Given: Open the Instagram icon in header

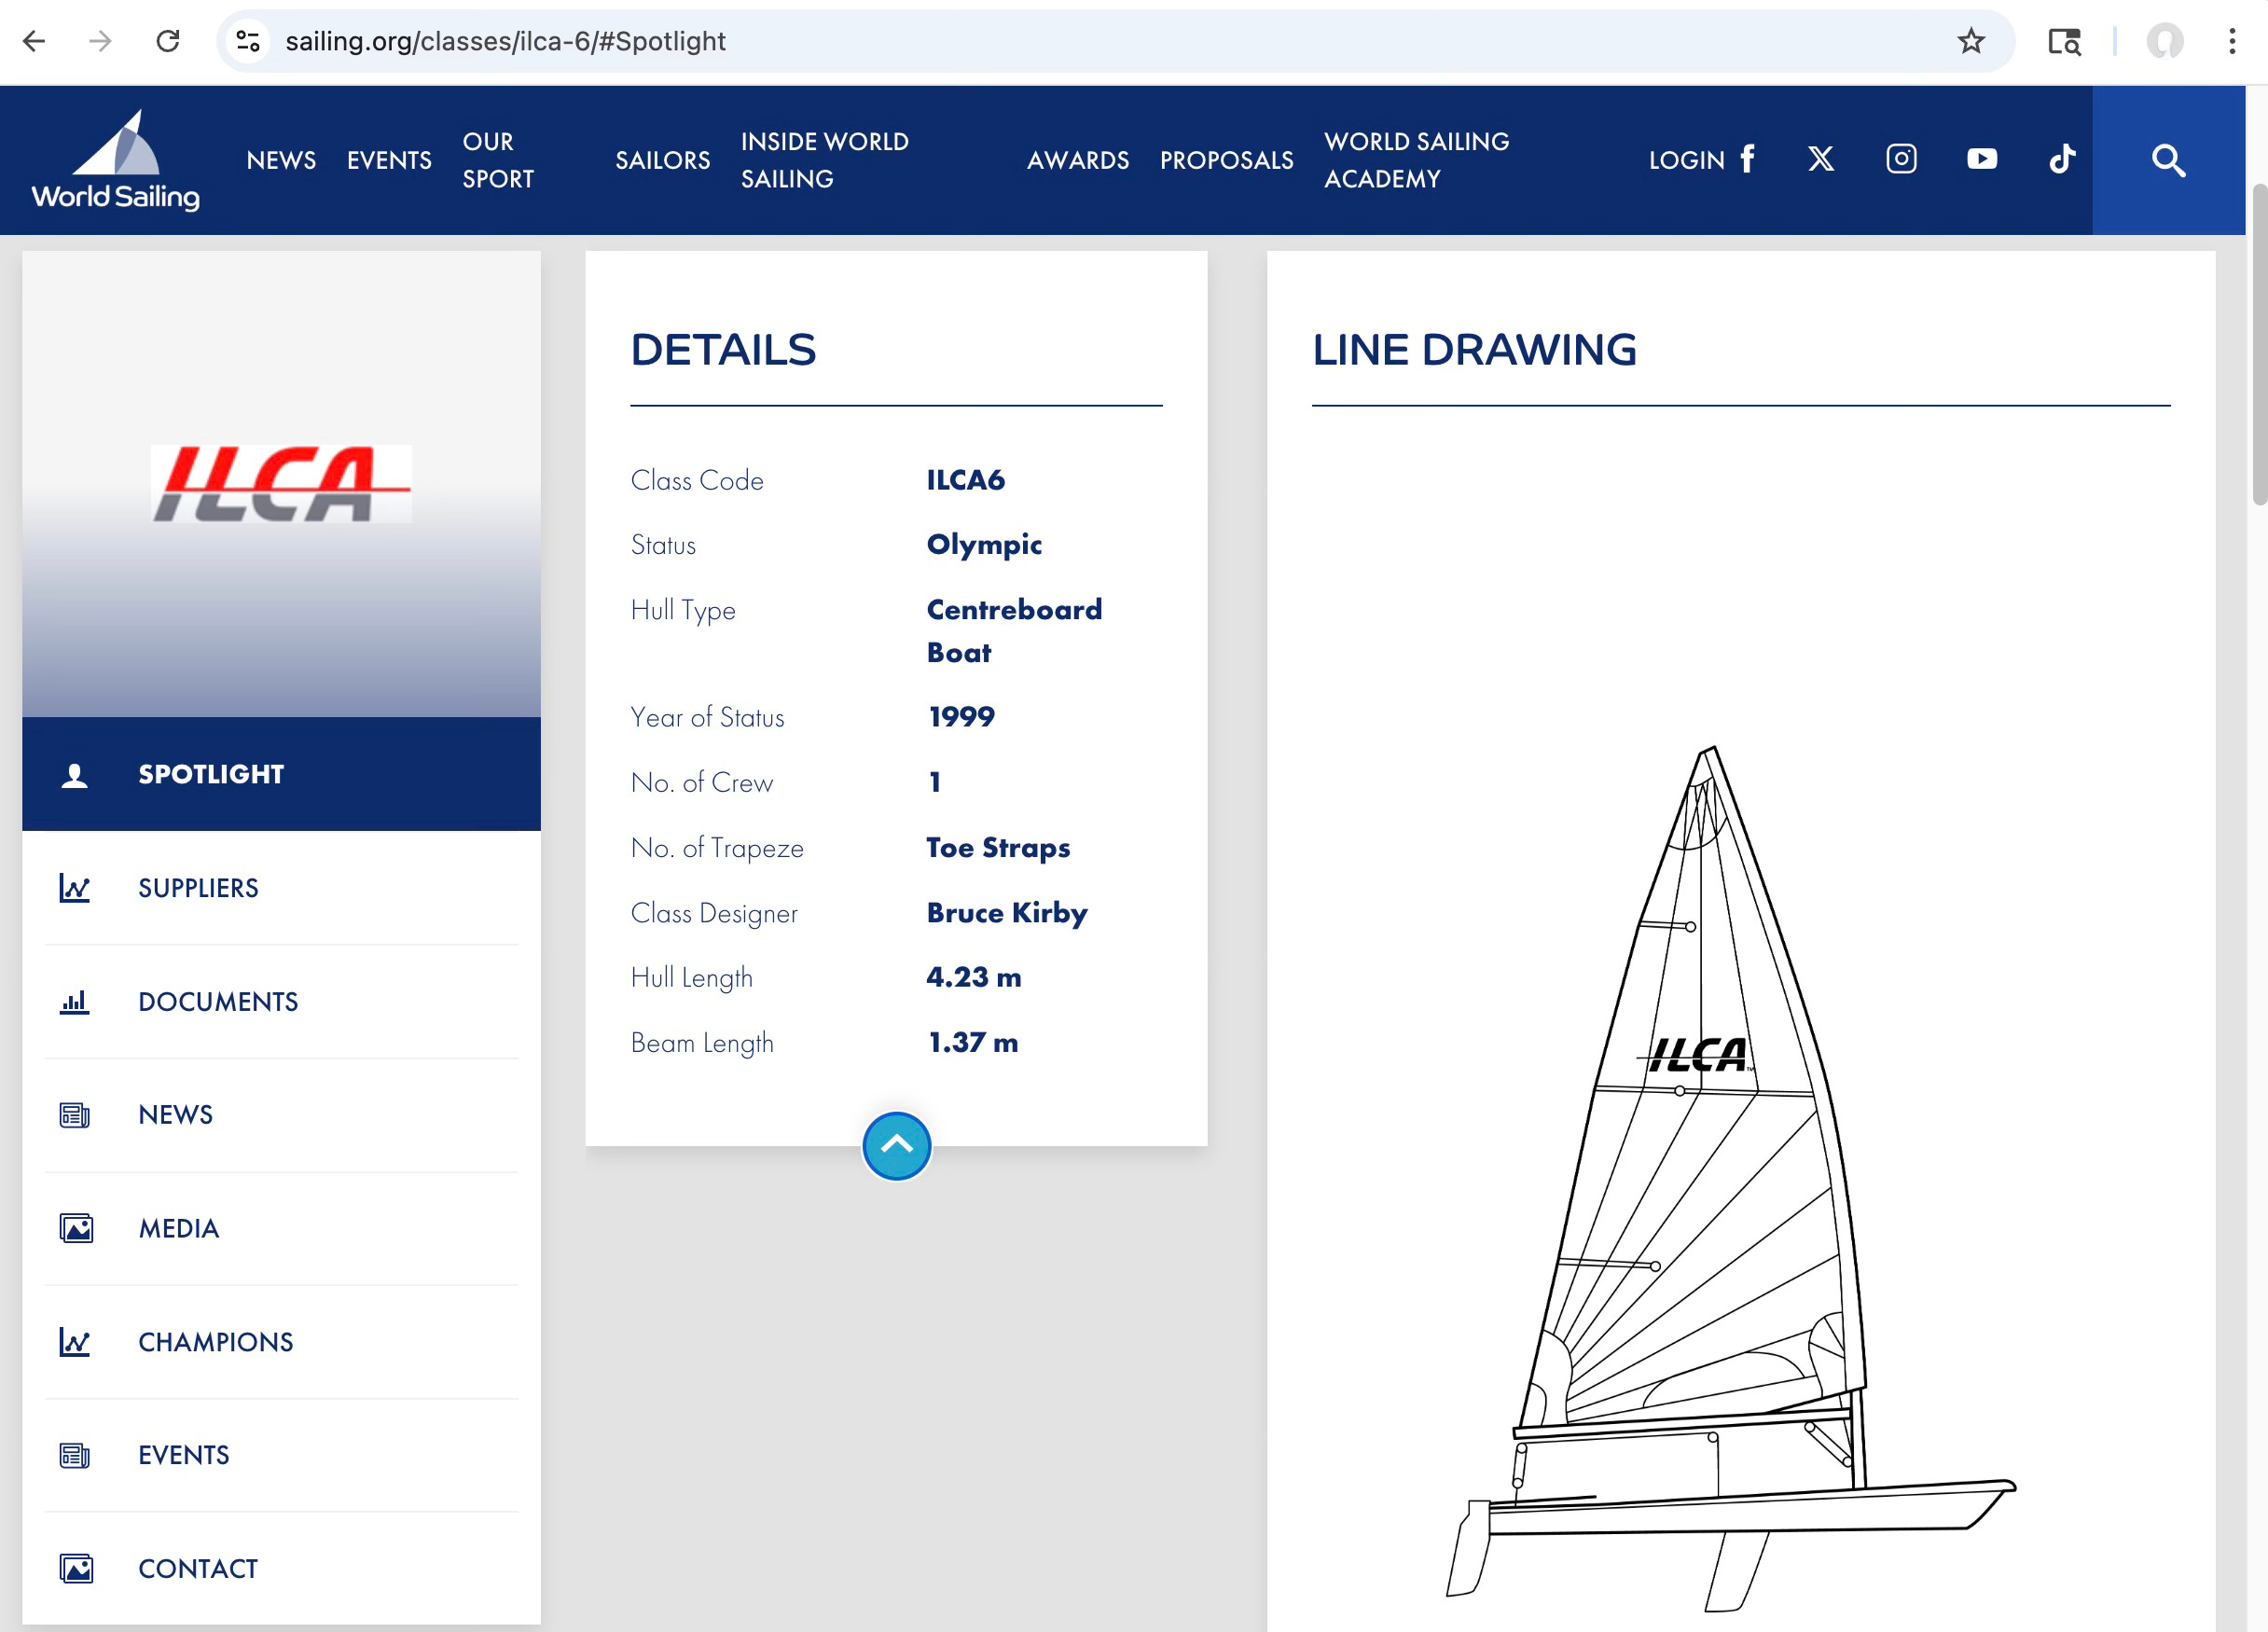Looking at the screenshot, I should (x=1900, y=159).
